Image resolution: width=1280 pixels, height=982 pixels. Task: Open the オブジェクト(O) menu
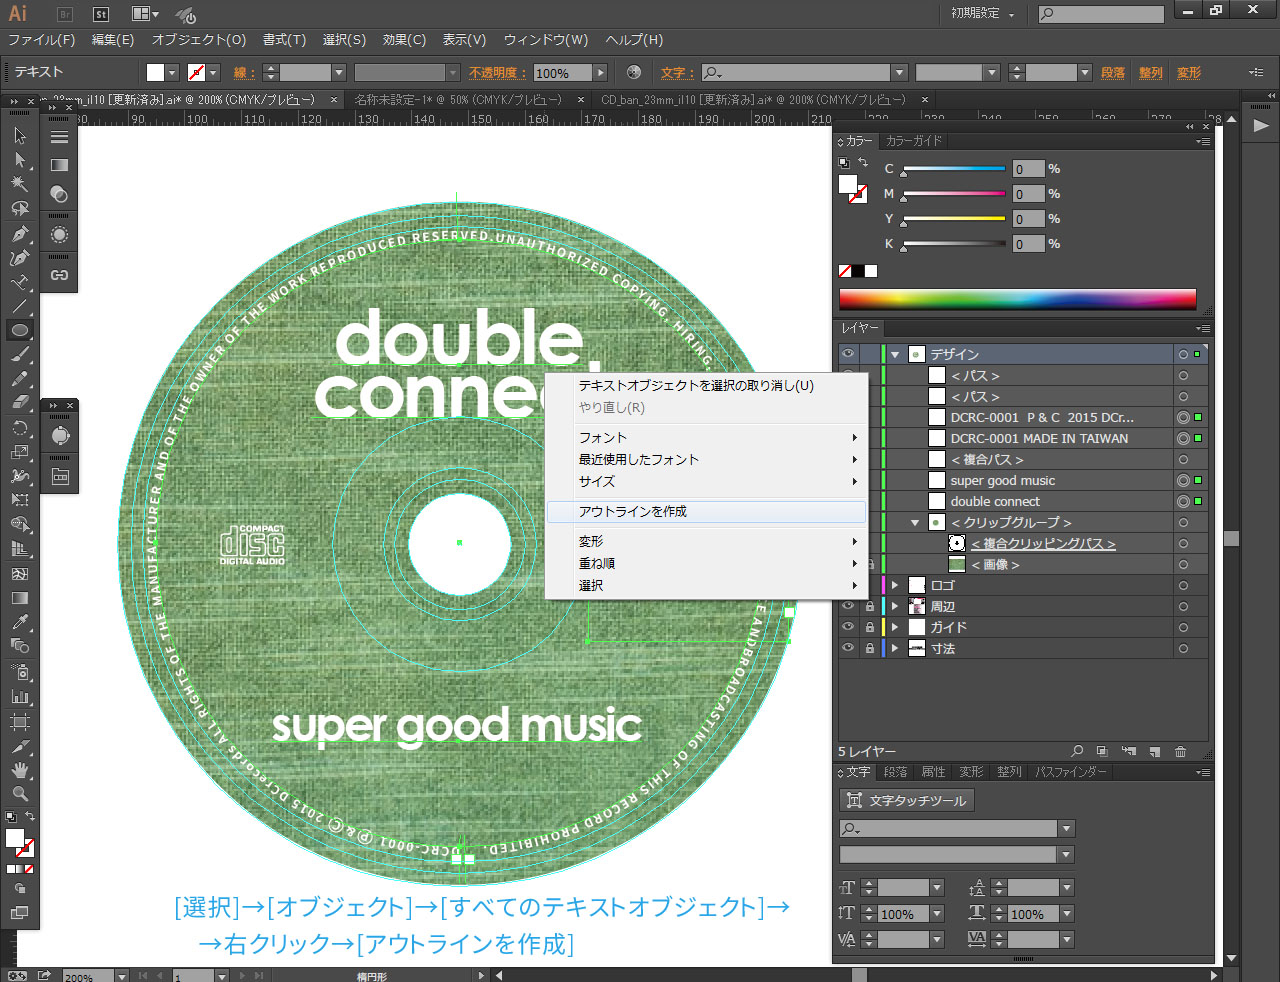(199, 40)
